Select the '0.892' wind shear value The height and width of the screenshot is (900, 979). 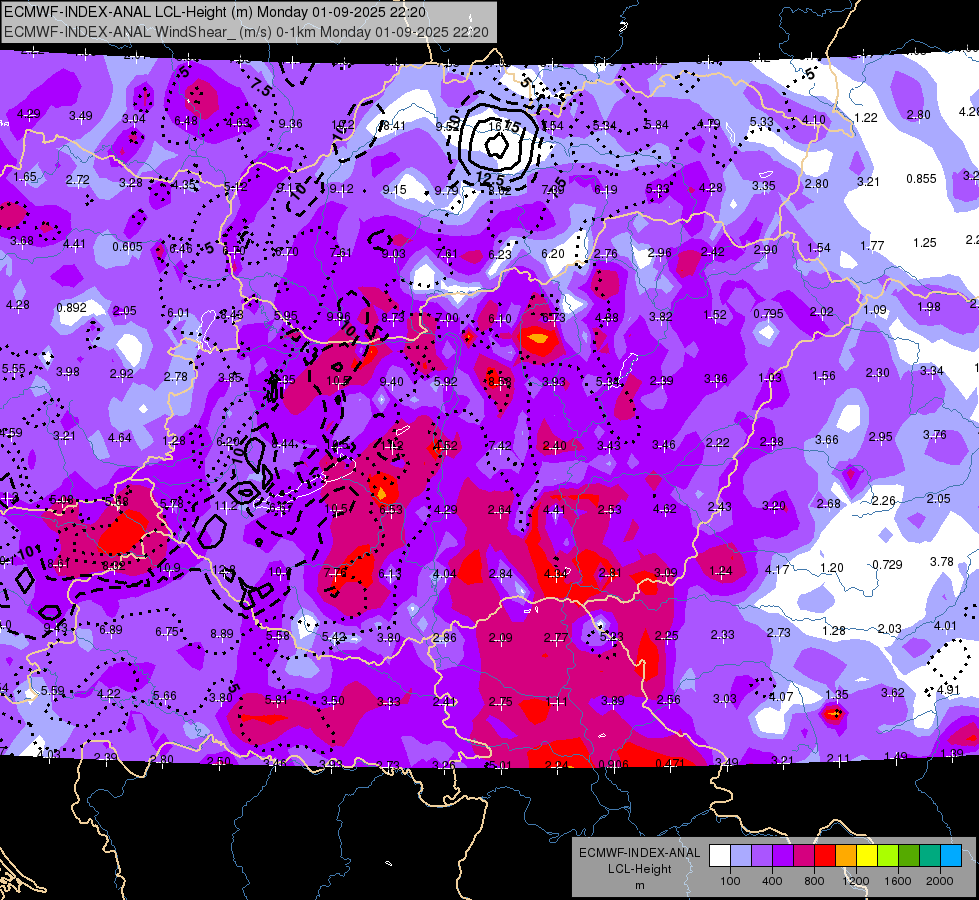point(71,308)
